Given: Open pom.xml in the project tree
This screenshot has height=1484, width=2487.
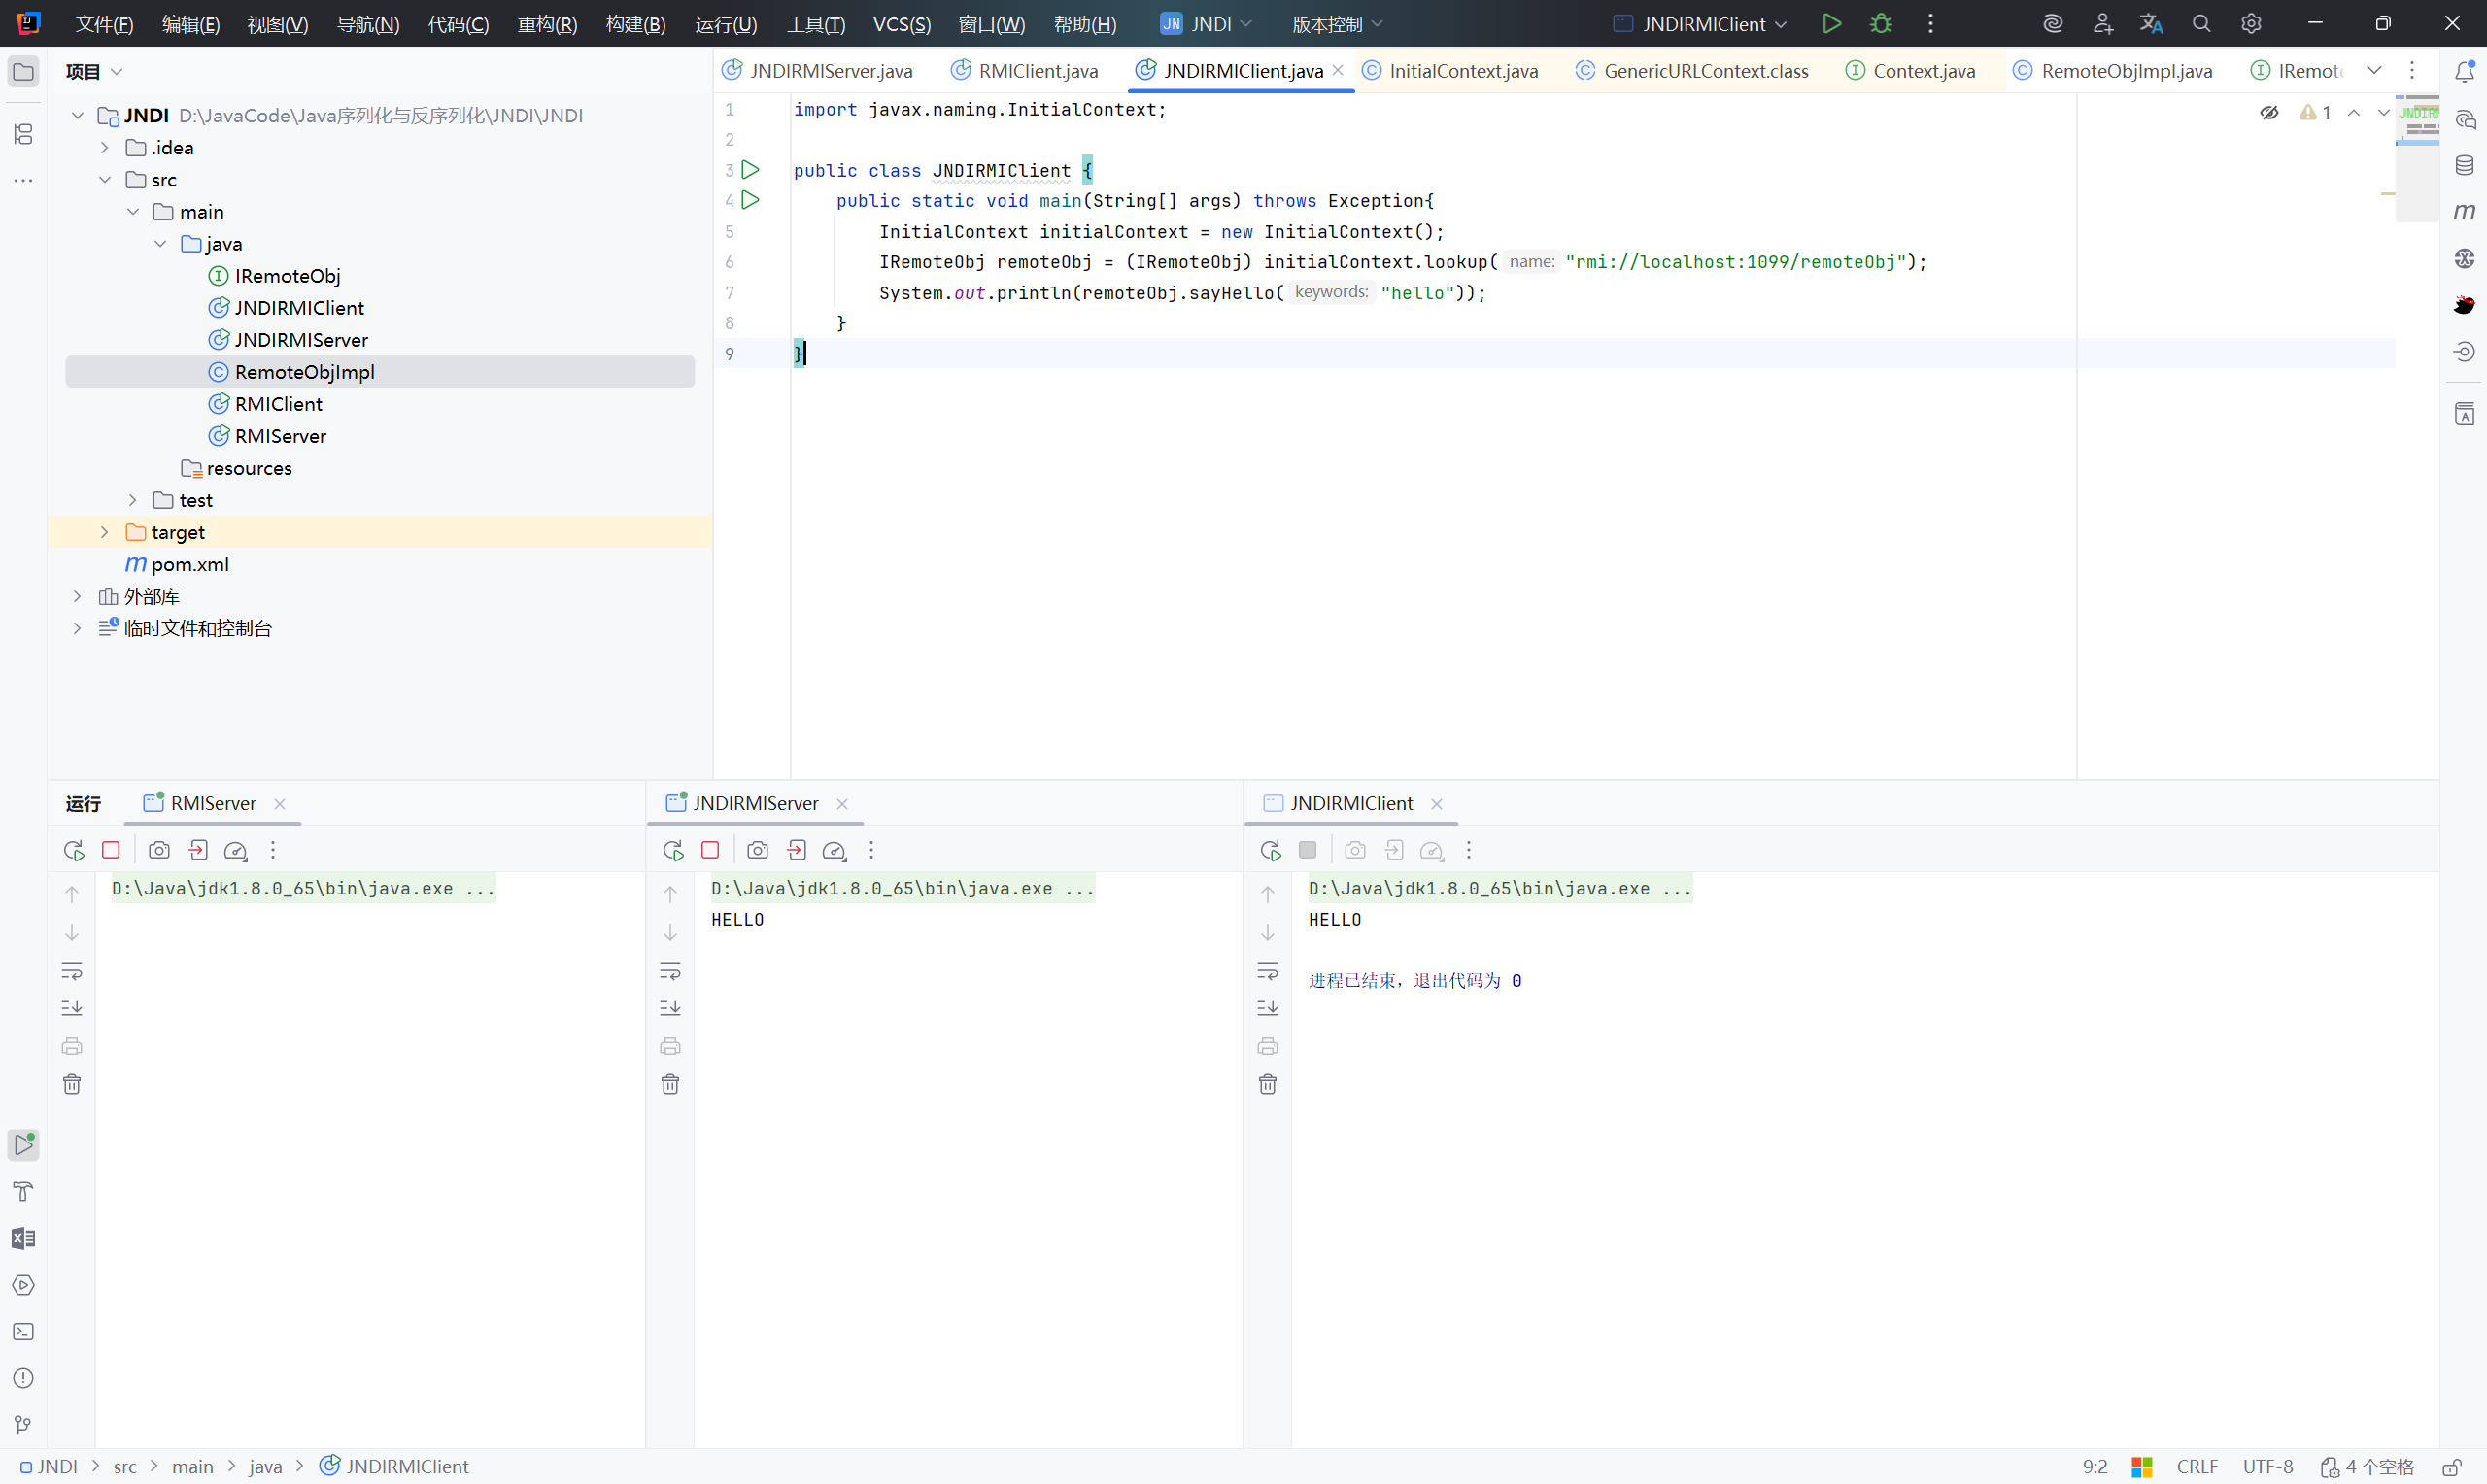Looking at the screenshot, I should pyautogui.click(x=189, y=564).
